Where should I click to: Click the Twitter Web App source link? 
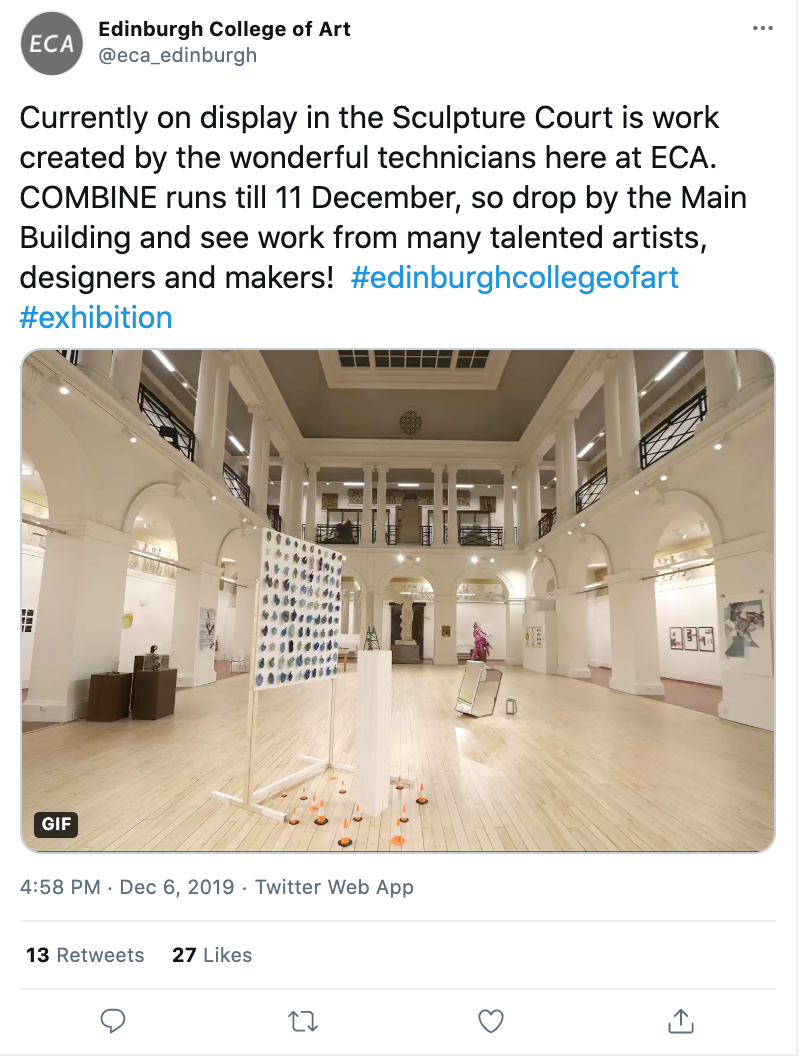point(334,887)
